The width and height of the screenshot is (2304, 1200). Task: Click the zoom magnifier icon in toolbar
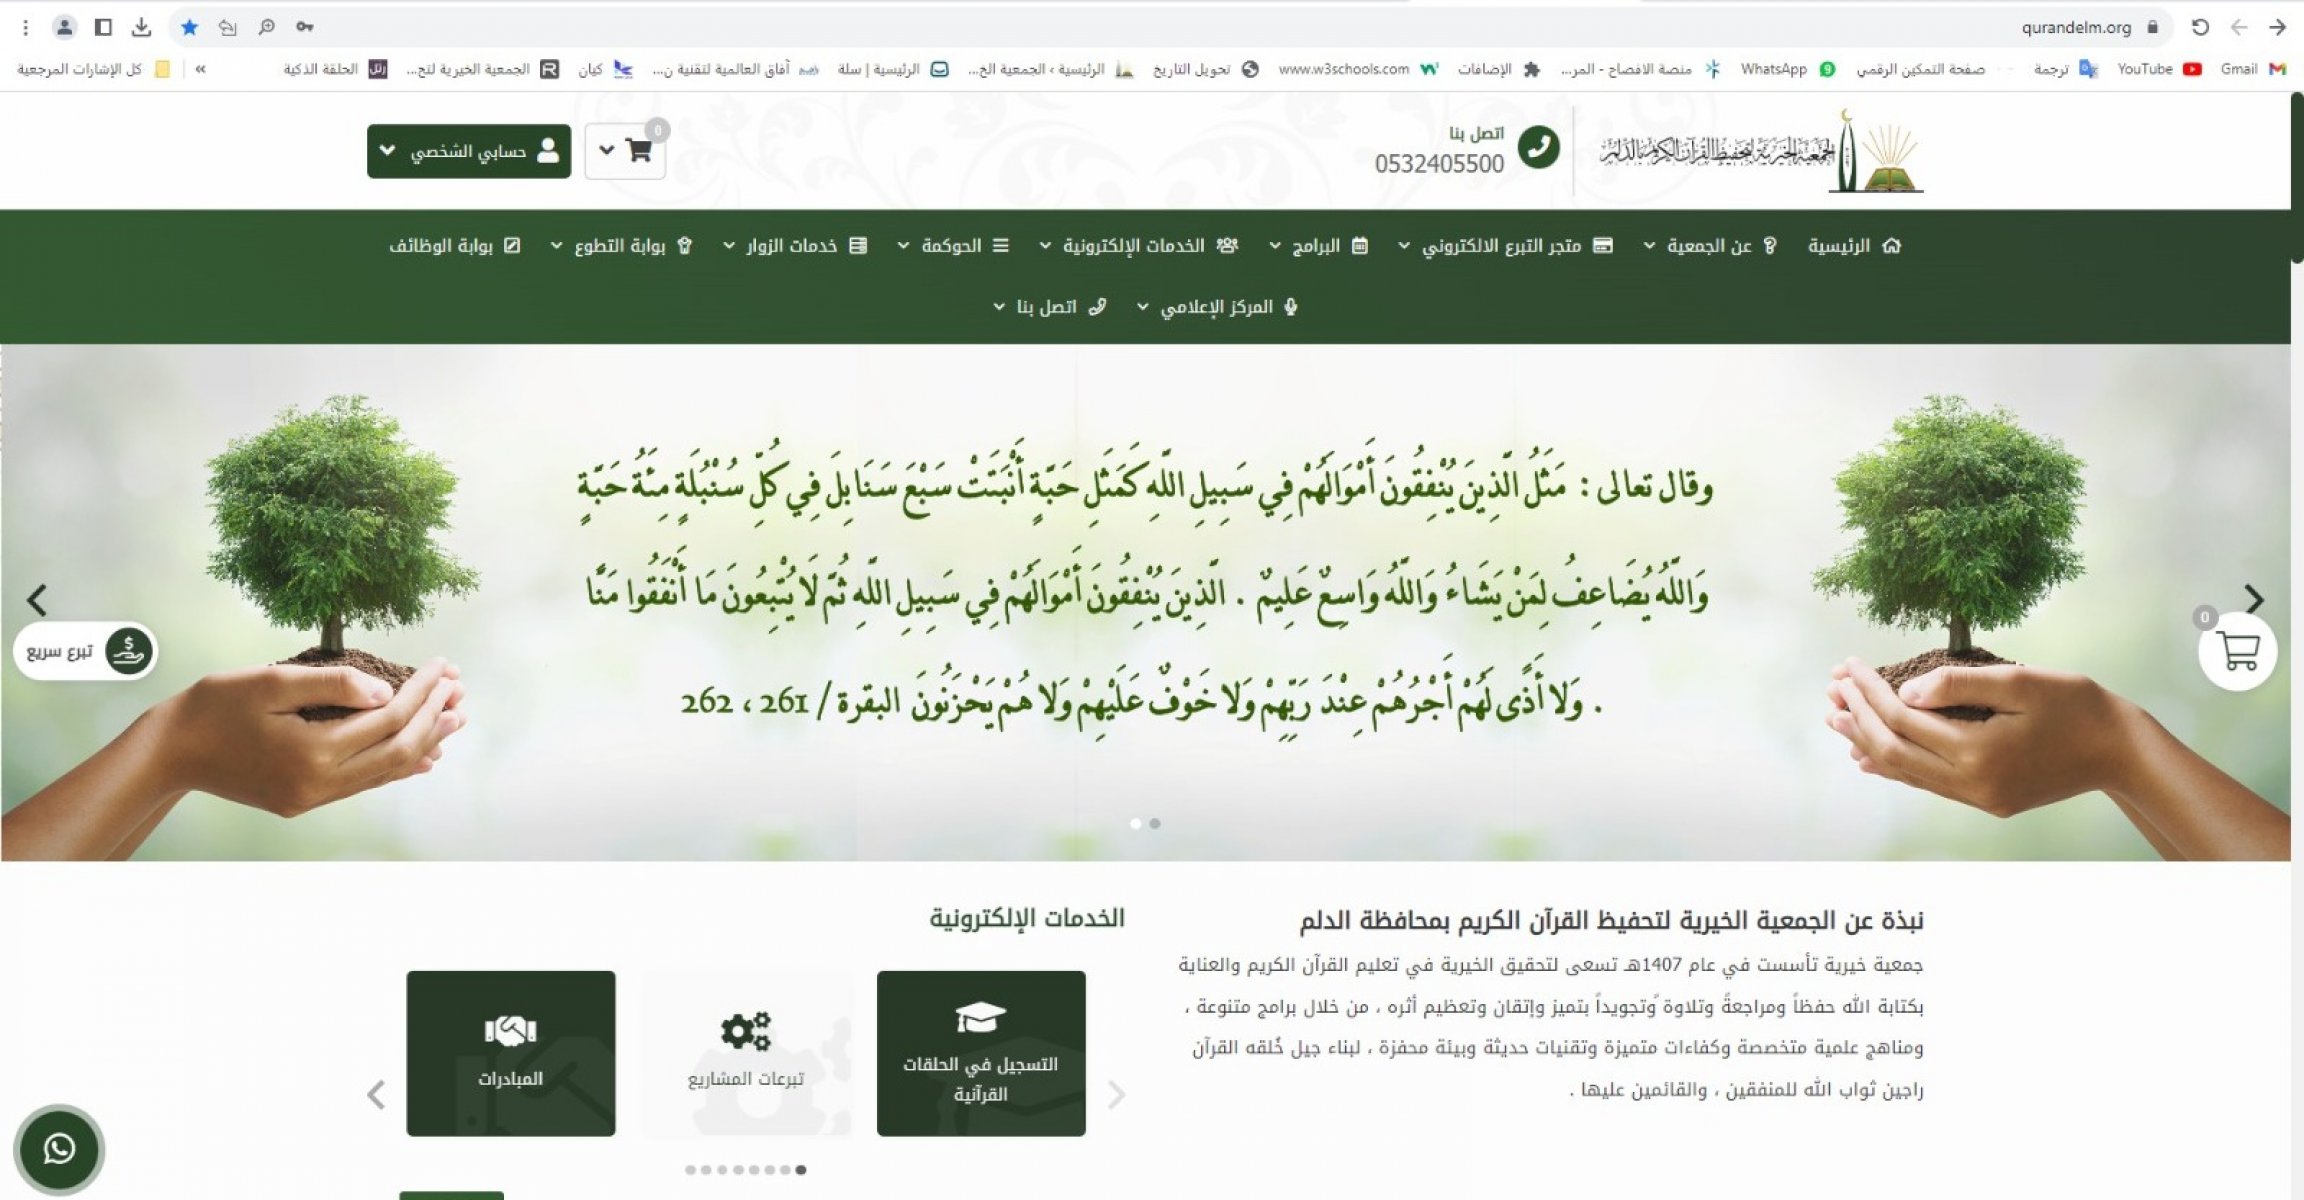click(x=267, y=27)
